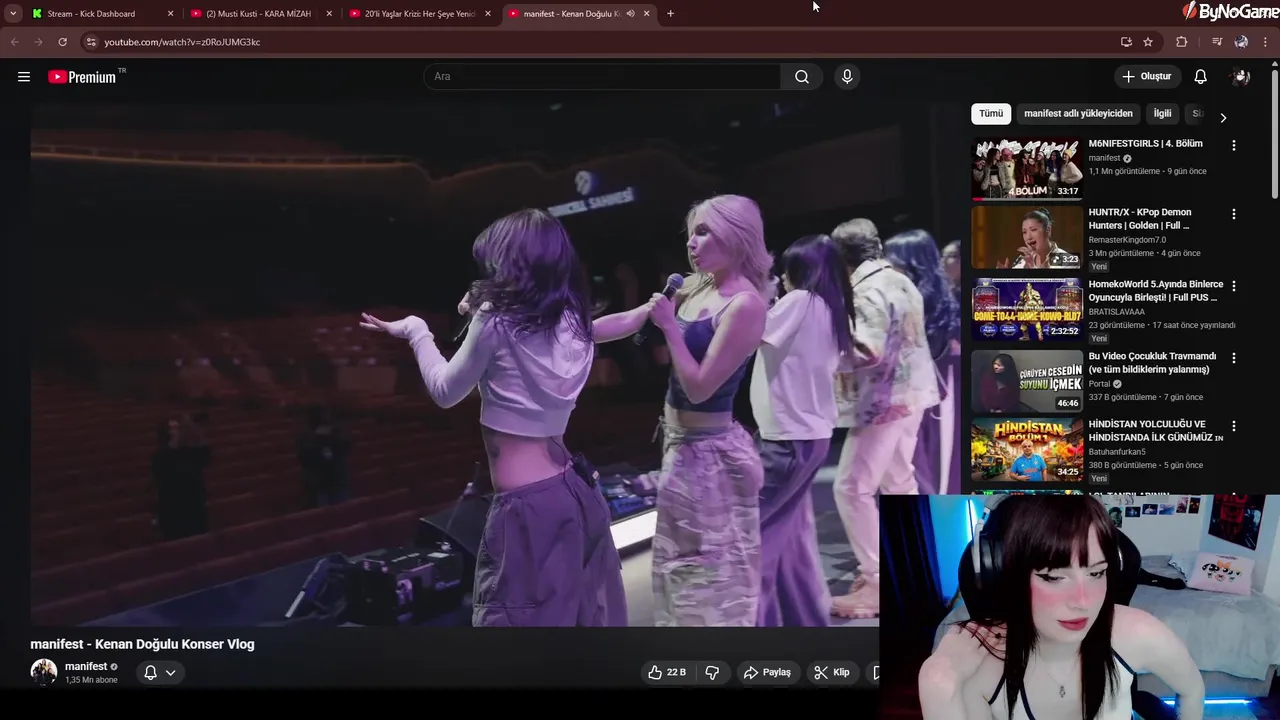Open HomekoWorld 5.Ayında video thumbnail

pyautogui.click(x=1027, y=310)
